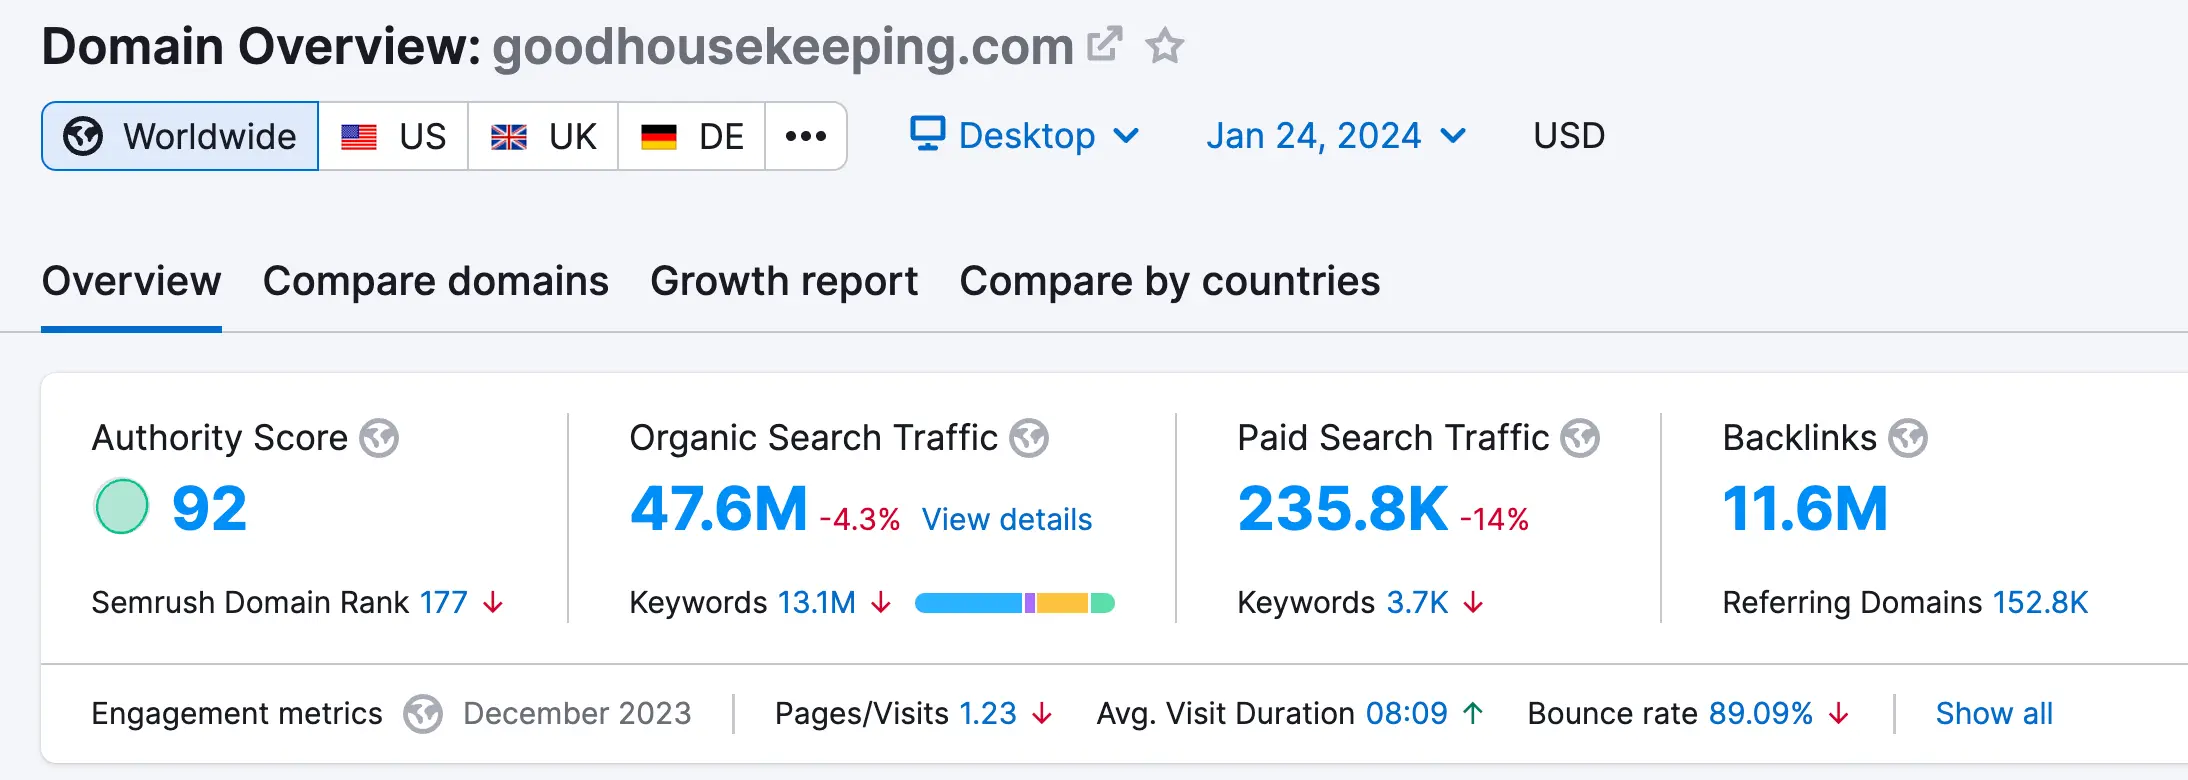Viewport: 2188px width, 780px height.
Task: Open goodhousekeeping.com external link icon
Action: pos(1104,45)
